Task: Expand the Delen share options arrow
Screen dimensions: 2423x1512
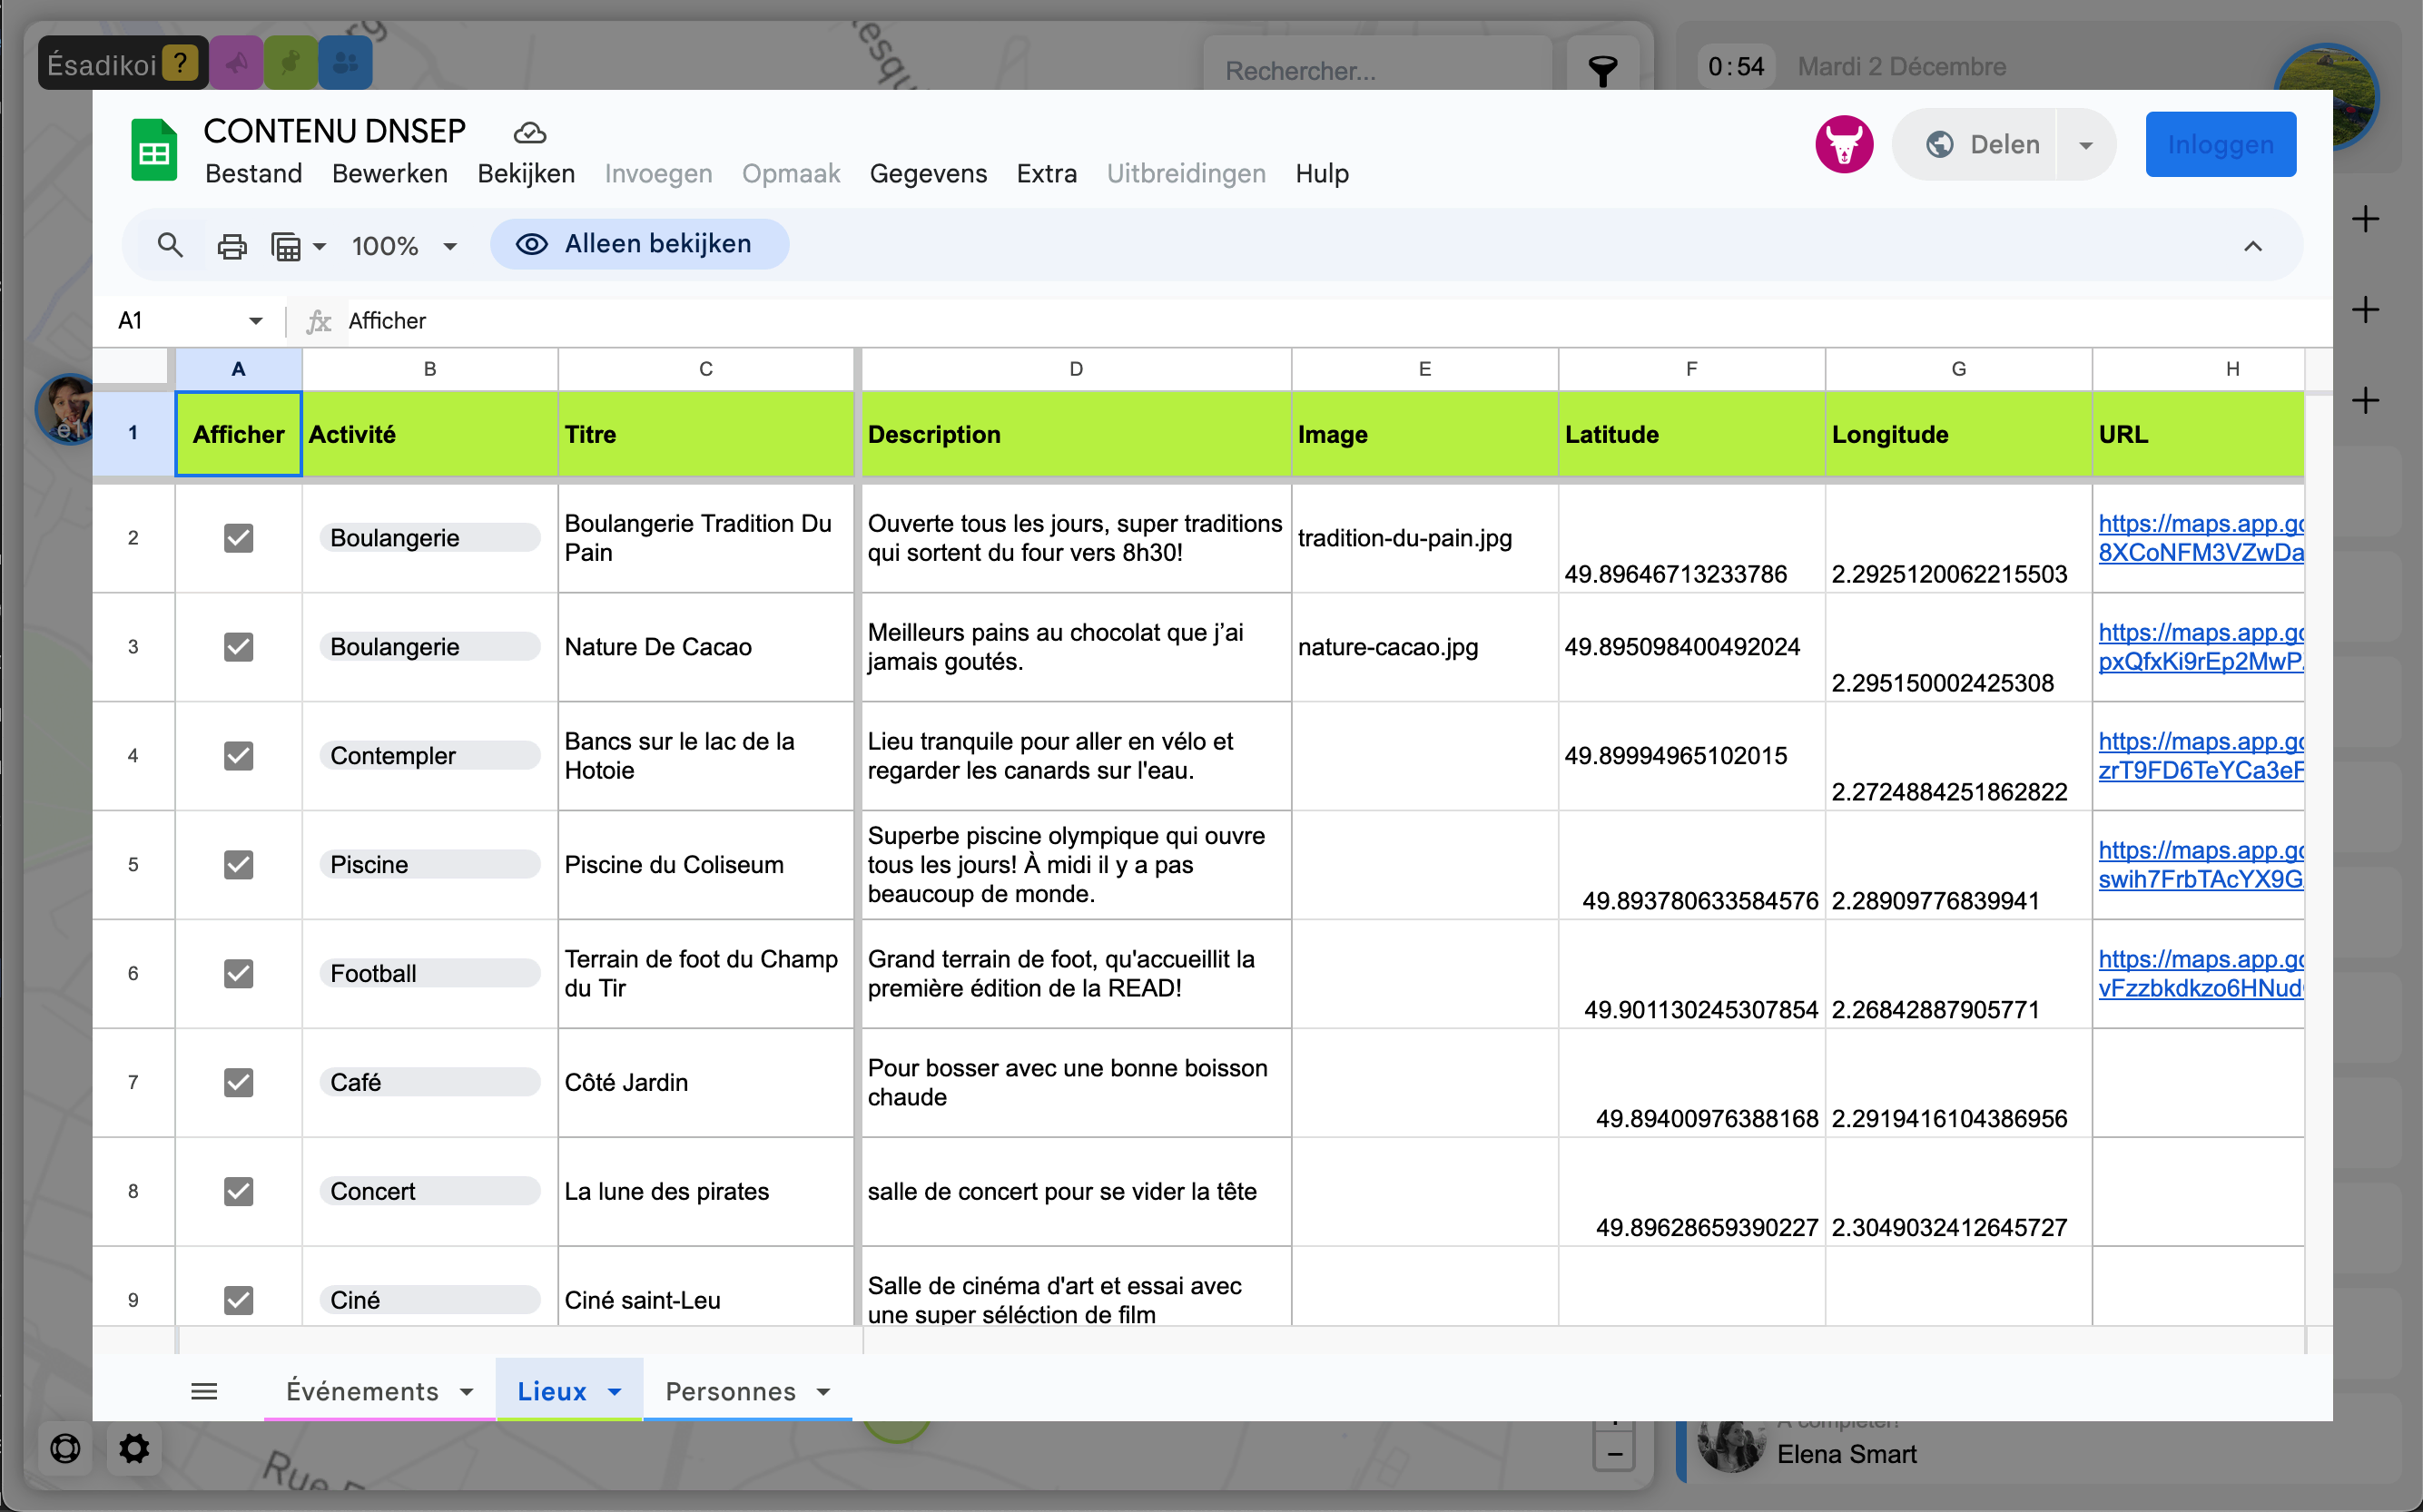Action: (2085, 146)
